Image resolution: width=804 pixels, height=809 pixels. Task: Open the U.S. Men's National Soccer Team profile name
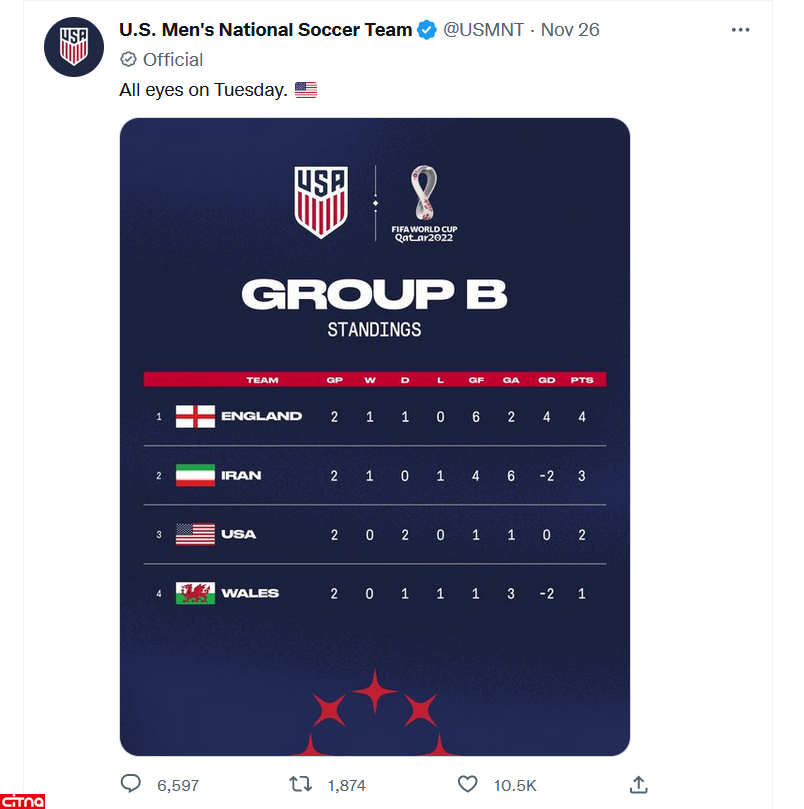coord(265,30)
